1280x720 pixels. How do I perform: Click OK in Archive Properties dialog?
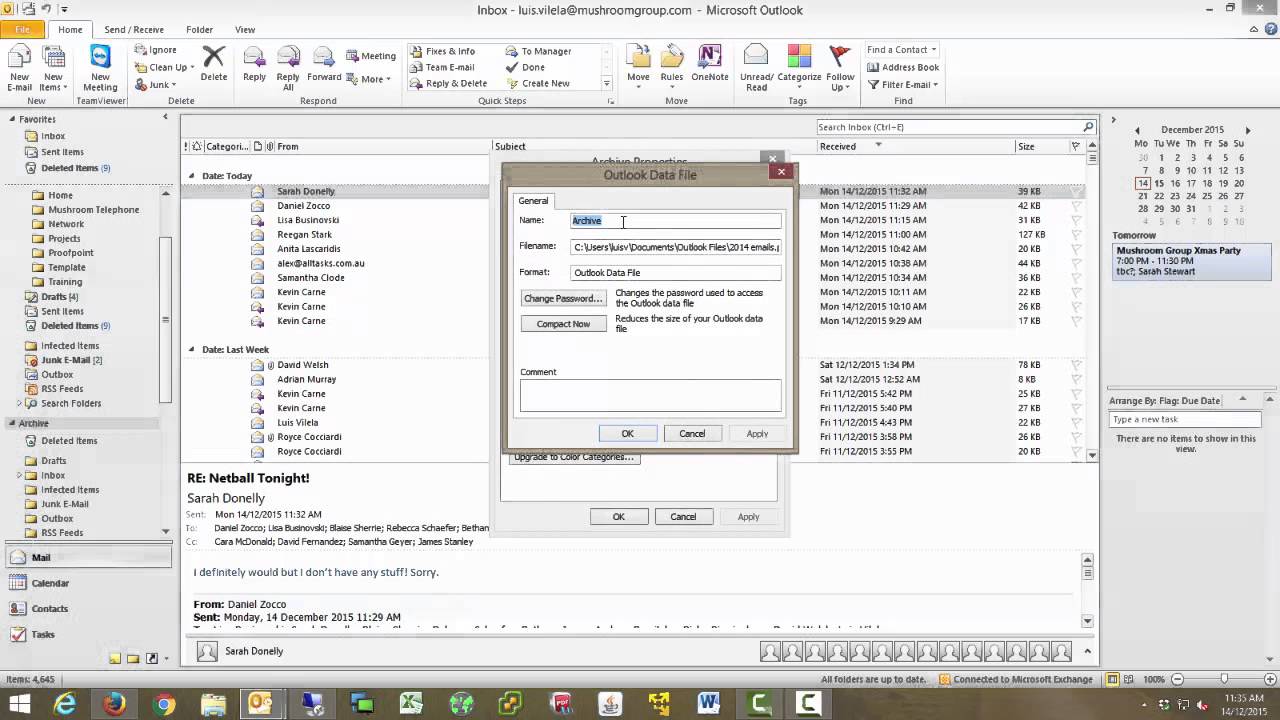(618, 516)
